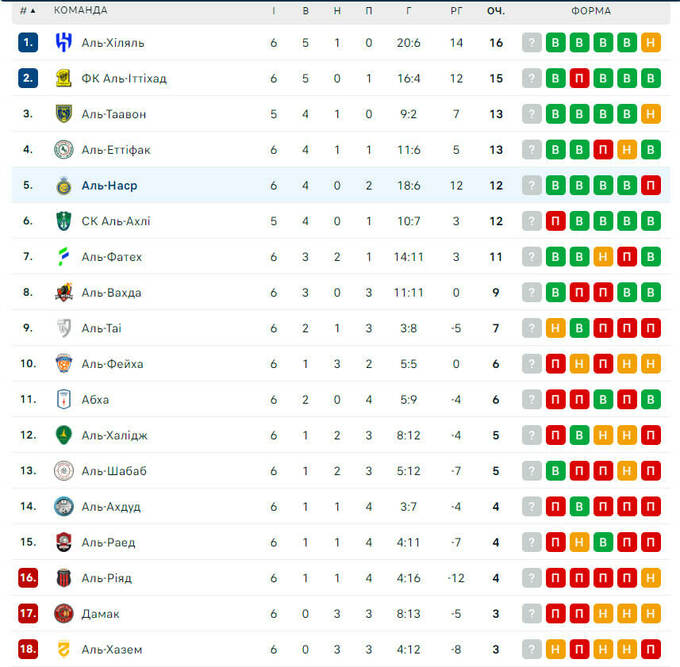680x667 pixels.
Task: Click the Аль-Наср team logo
Action: point(64,185)
